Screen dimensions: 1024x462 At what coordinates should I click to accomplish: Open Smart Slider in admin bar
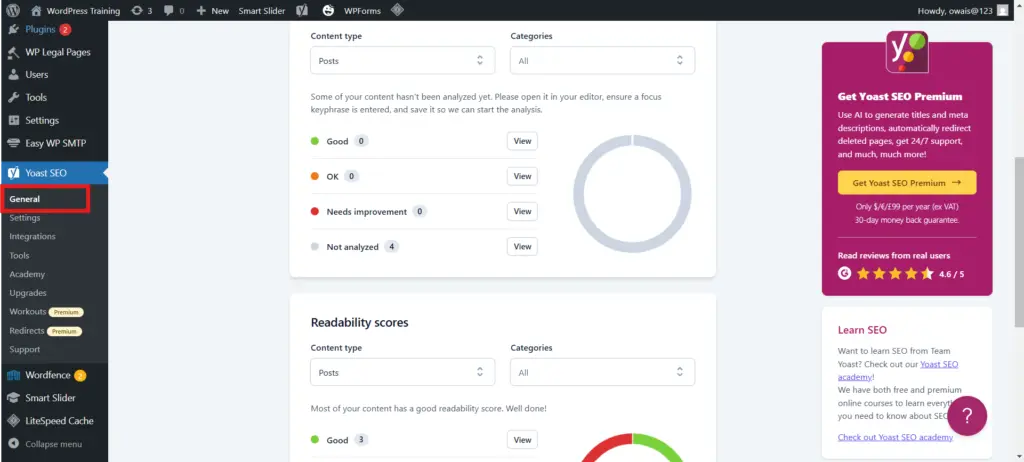click(262, 10)
